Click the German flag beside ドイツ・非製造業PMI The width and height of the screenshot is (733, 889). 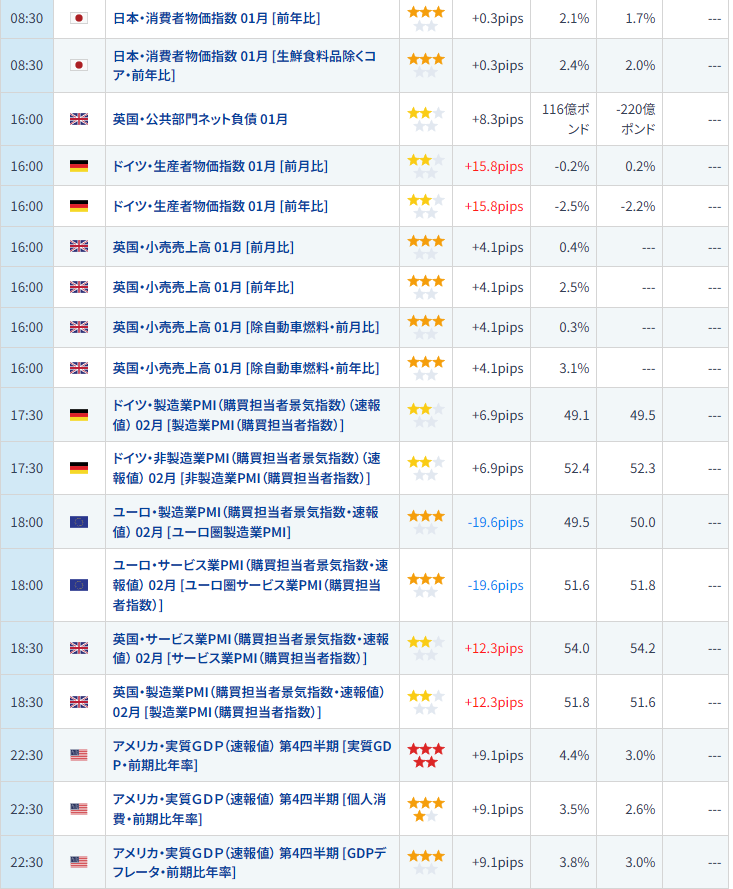point(79,468)
